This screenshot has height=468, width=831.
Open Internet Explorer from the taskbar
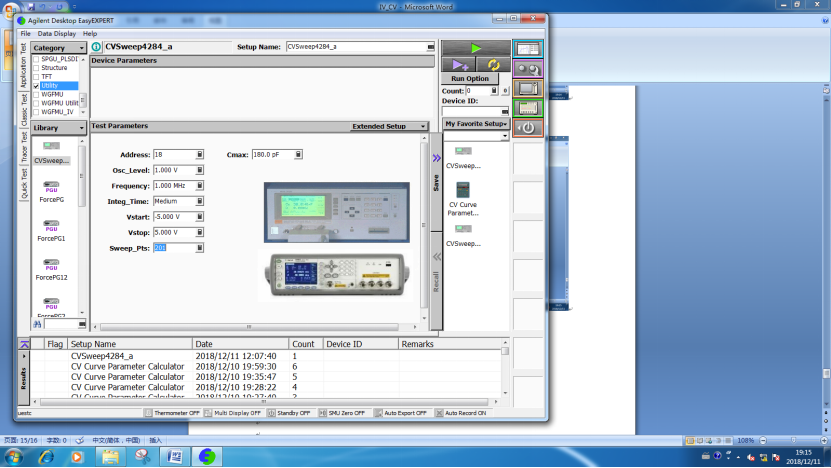pos(46,456)
